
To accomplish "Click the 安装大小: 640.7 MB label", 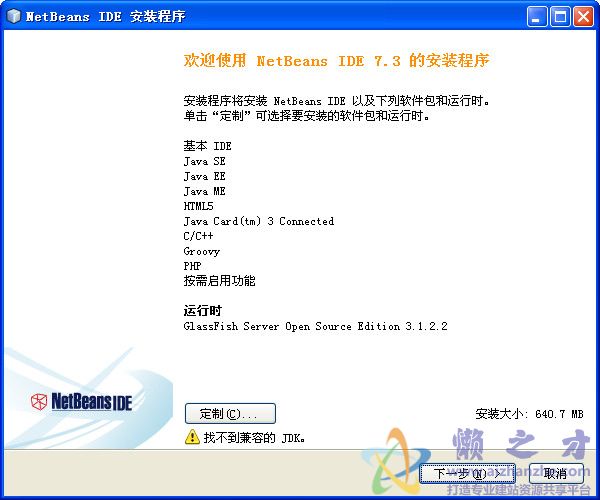I will click(x=529, y=414).
